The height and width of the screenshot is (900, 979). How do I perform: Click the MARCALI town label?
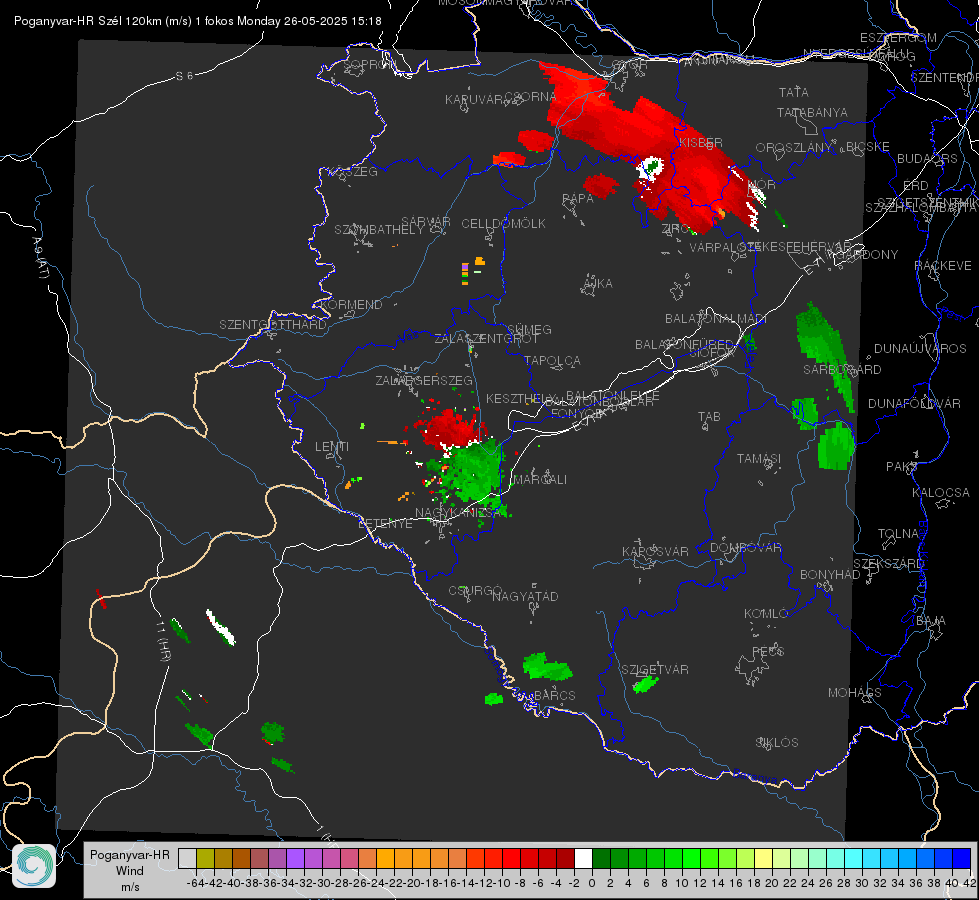point(540,480)
